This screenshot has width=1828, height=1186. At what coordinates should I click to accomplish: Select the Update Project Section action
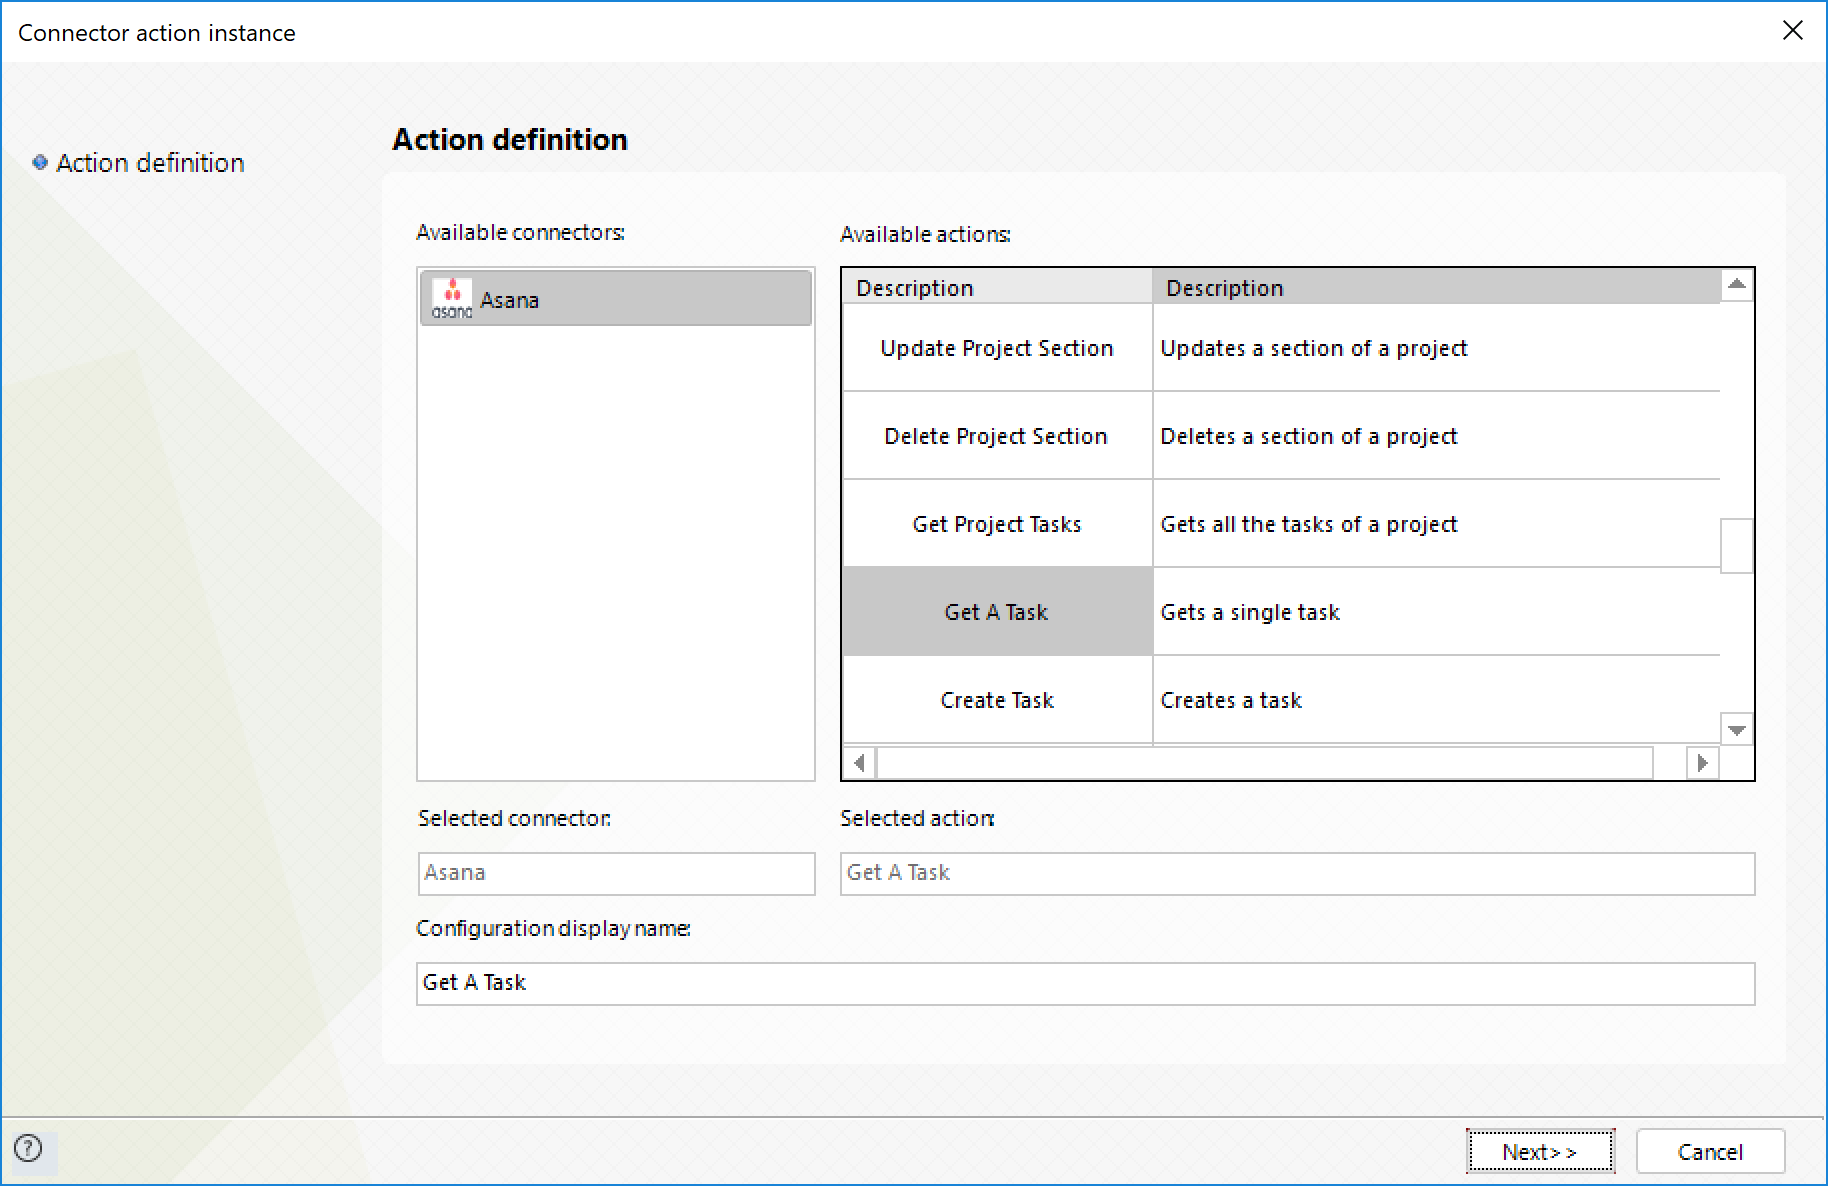pos(997,347)
